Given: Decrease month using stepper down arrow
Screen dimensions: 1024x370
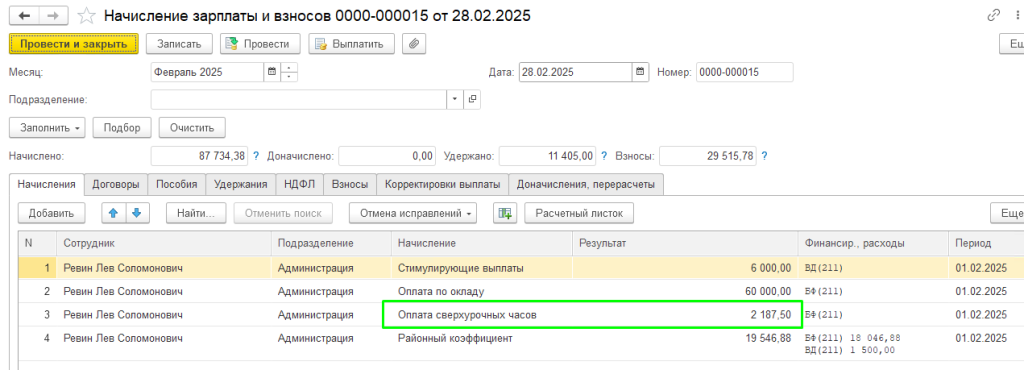Looking at the screenshot, I should 289,77.
